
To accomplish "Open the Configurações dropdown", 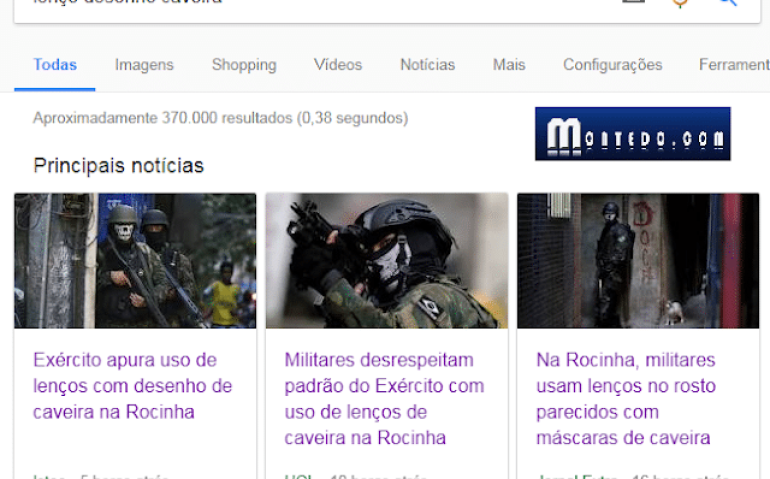I will coord(613,65).
